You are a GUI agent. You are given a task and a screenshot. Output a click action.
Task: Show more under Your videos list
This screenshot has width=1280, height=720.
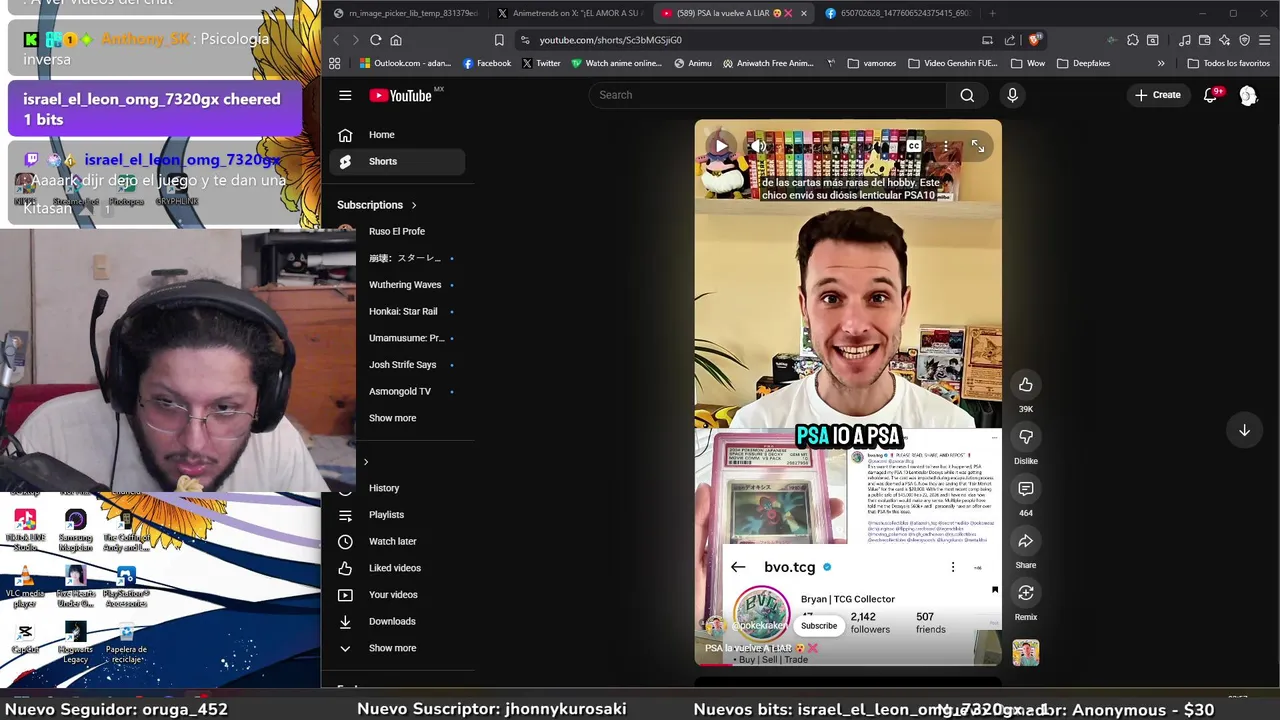coord(392,648)
